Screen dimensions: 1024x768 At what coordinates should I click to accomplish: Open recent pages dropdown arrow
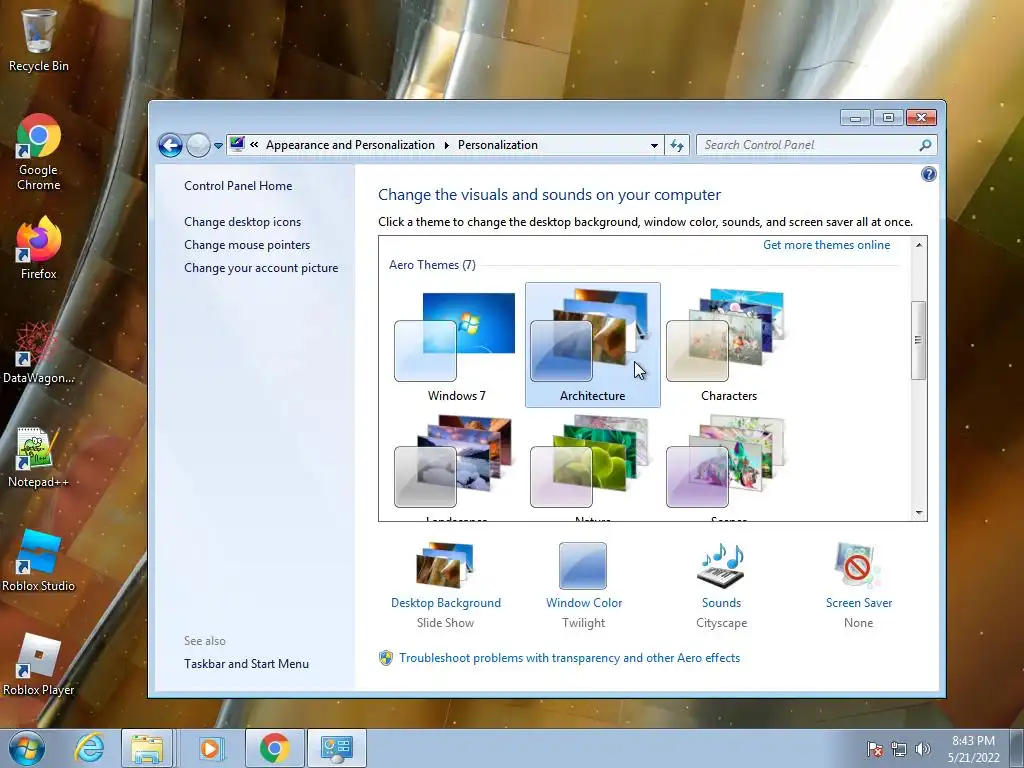click(218, 146)
